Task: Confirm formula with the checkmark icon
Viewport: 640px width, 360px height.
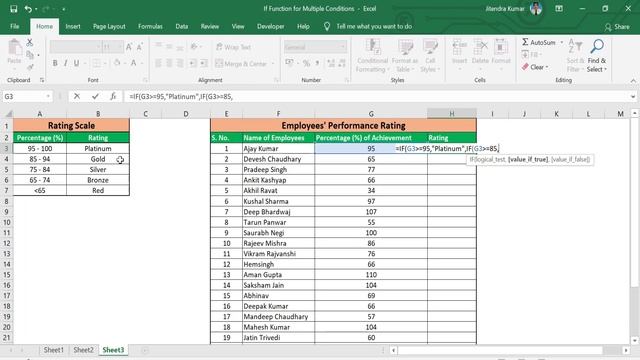Action: [95, 96]
